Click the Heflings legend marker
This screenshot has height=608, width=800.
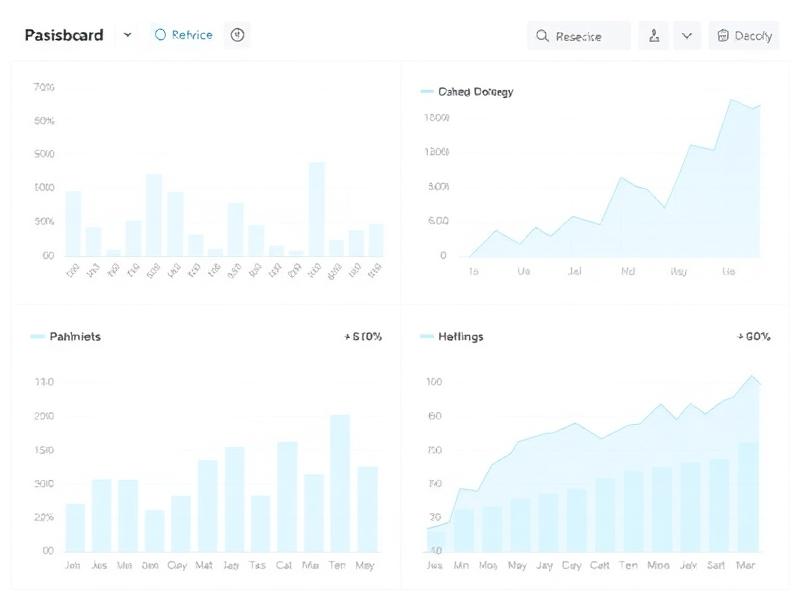[425, 337]
